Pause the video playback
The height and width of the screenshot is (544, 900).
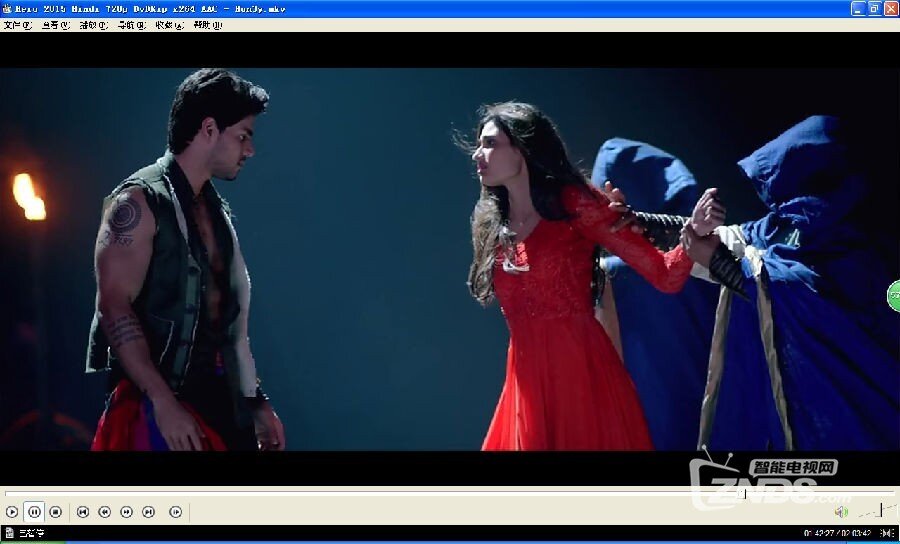[x=34, y=512]
